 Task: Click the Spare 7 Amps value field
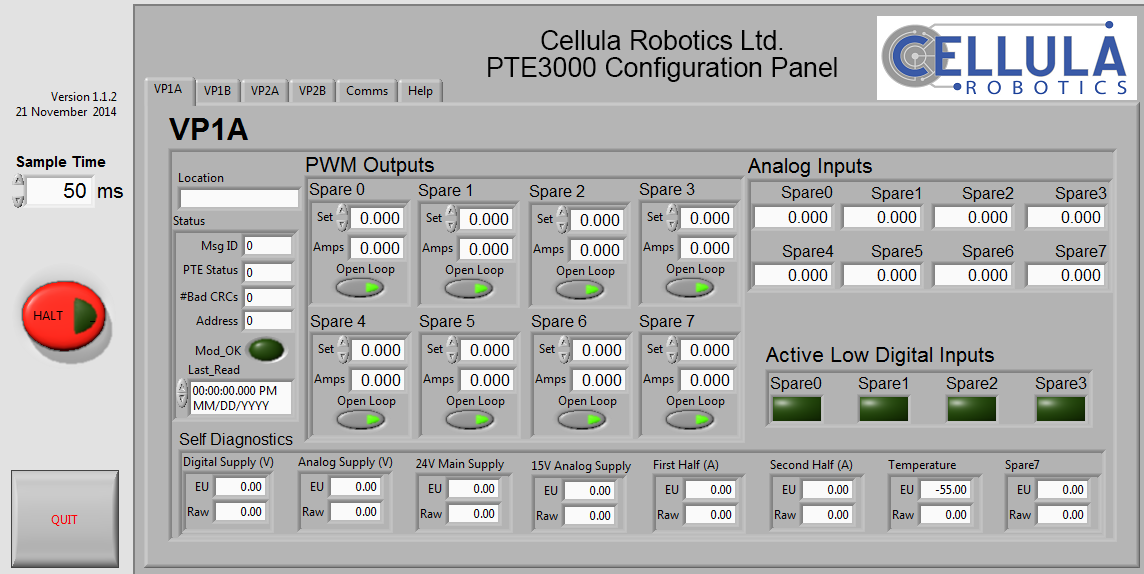coord(707,380)
